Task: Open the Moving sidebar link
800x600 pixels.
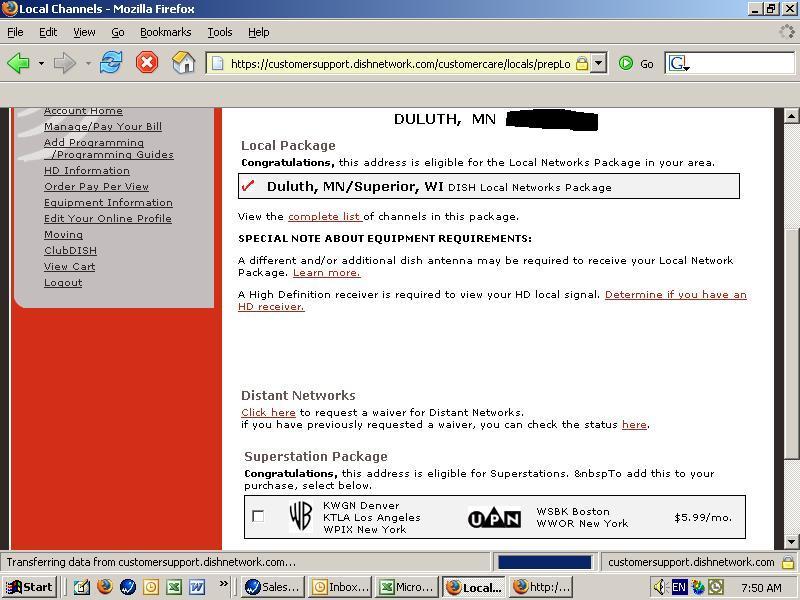Action: tap(63, 235)
